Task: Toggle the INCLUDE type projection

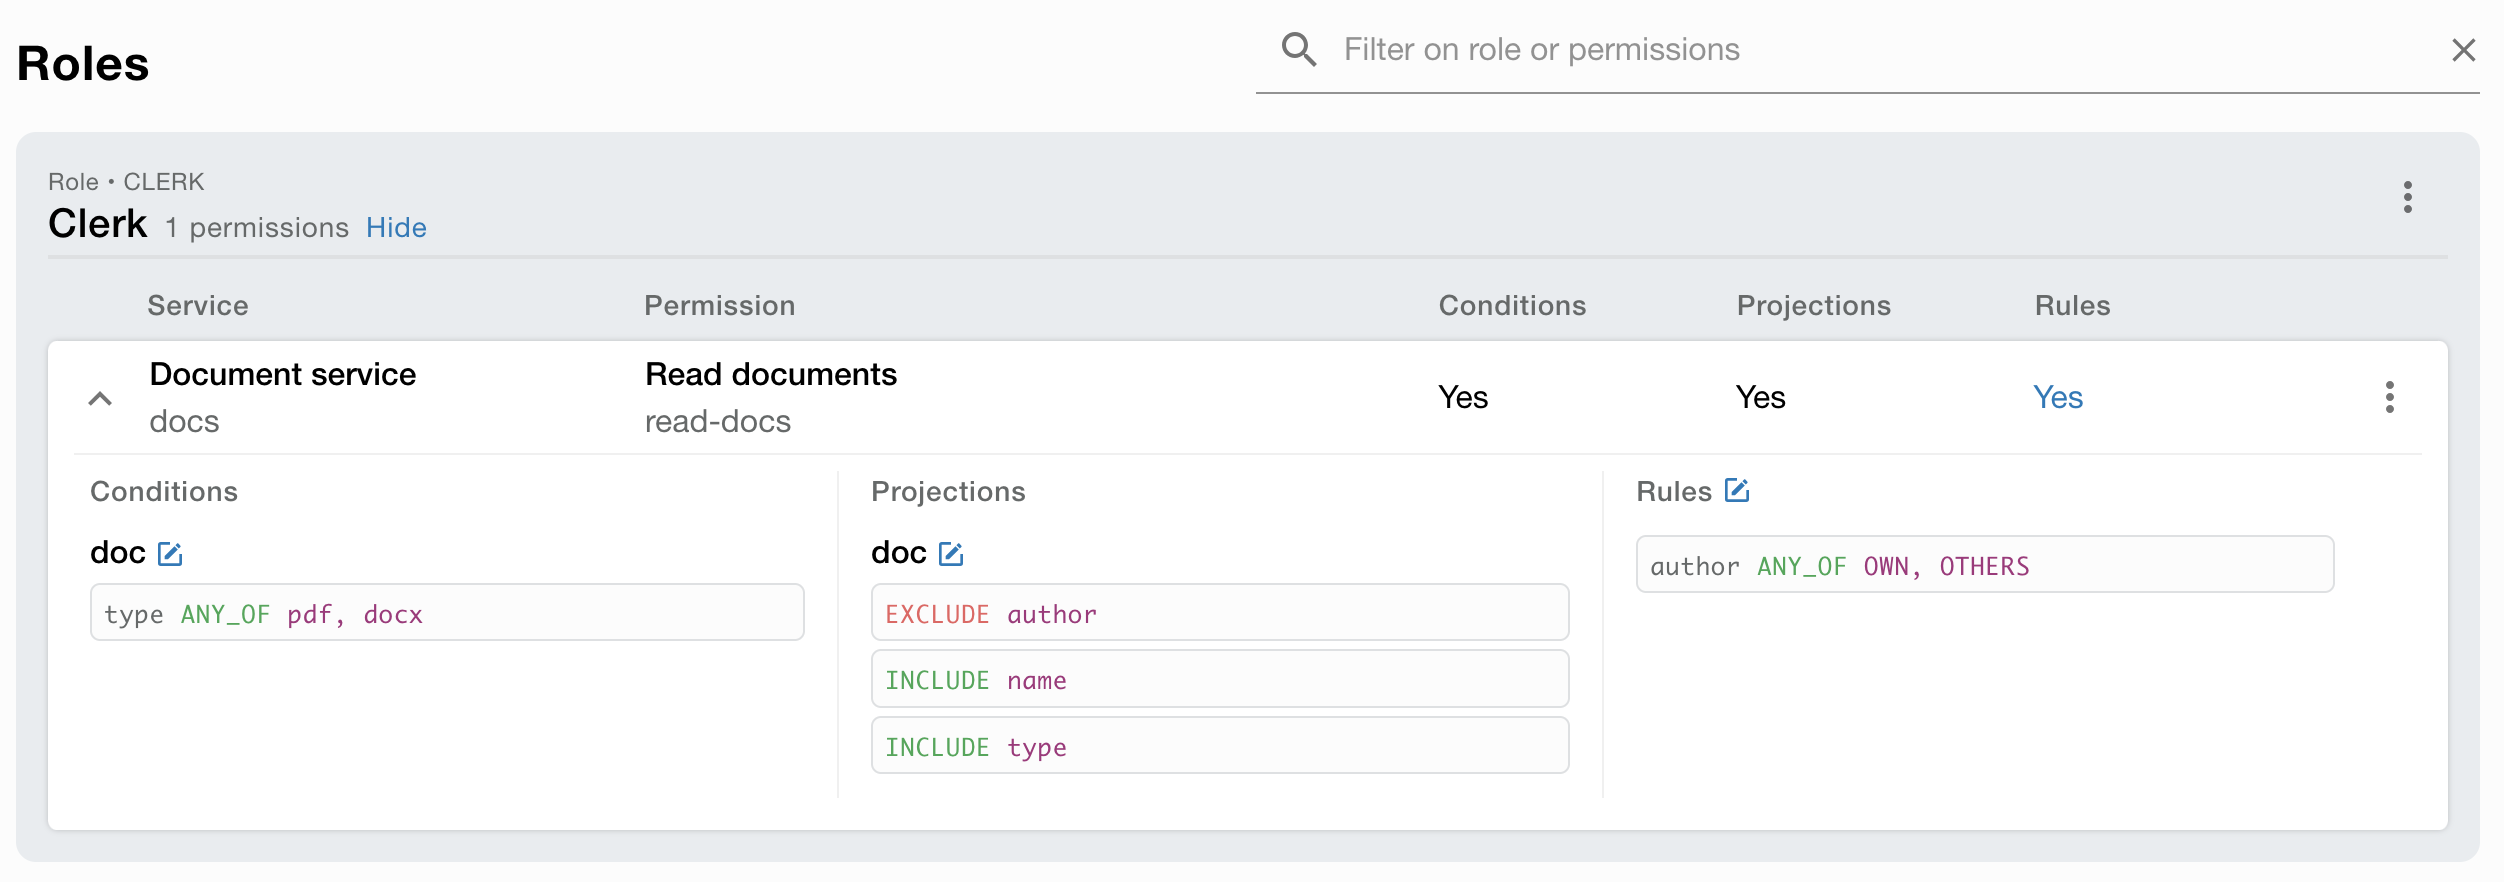Action: tap(1218, 746)
